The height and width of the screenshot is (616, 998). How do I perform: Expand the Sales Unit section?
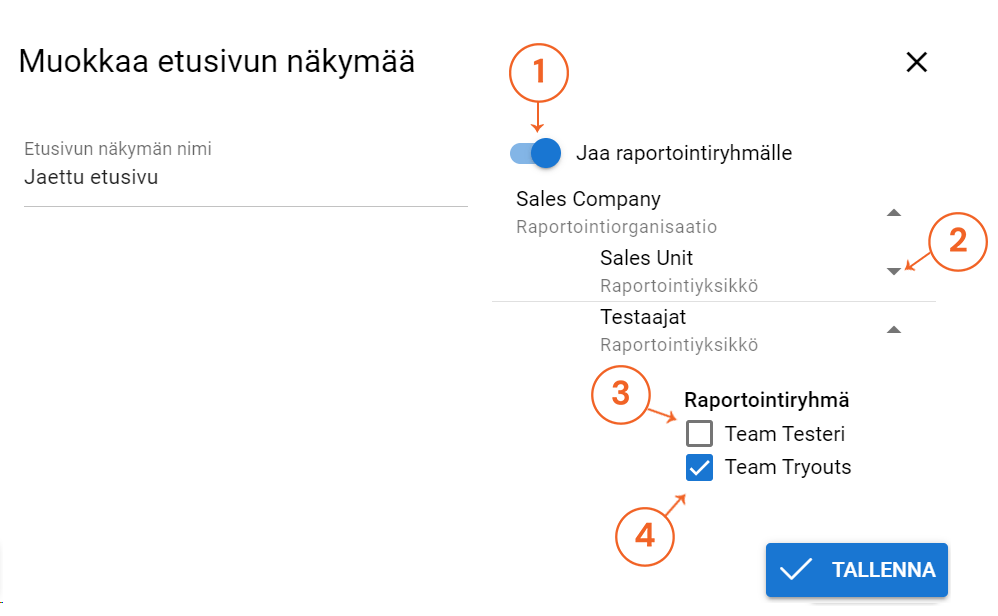coord(893,270)
